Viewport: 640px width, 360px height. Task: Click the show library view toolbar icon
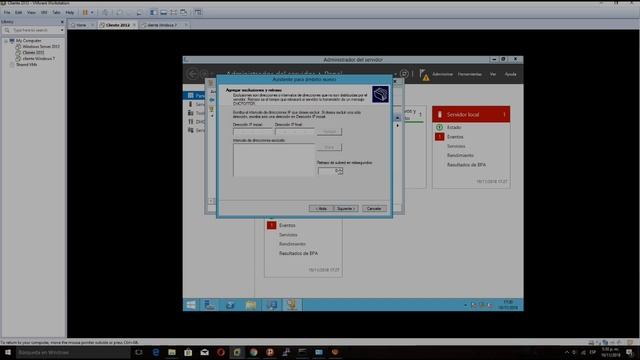coord(153,13)
